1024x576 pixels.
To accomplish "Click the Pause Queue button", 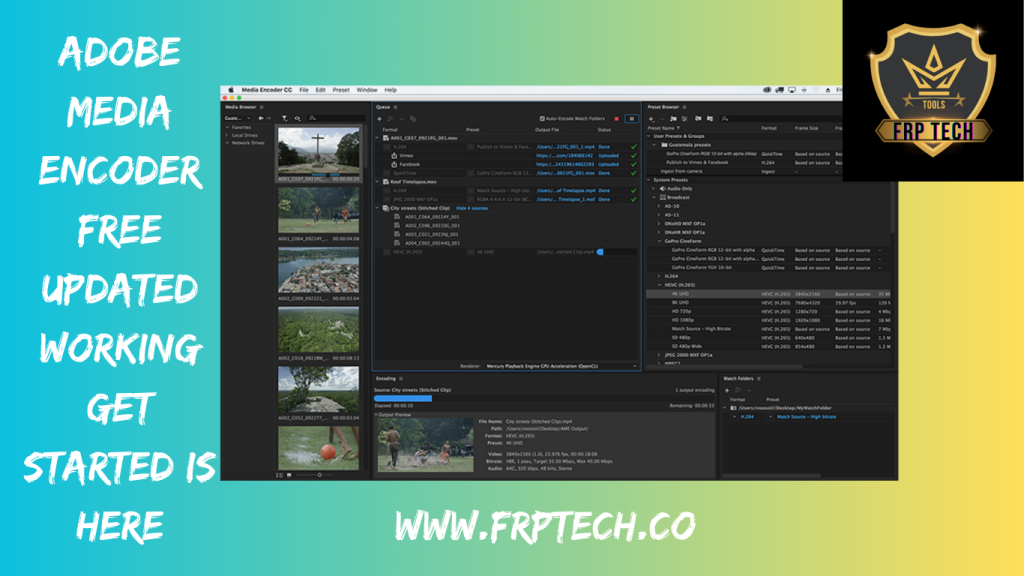I will pos(631,118).
